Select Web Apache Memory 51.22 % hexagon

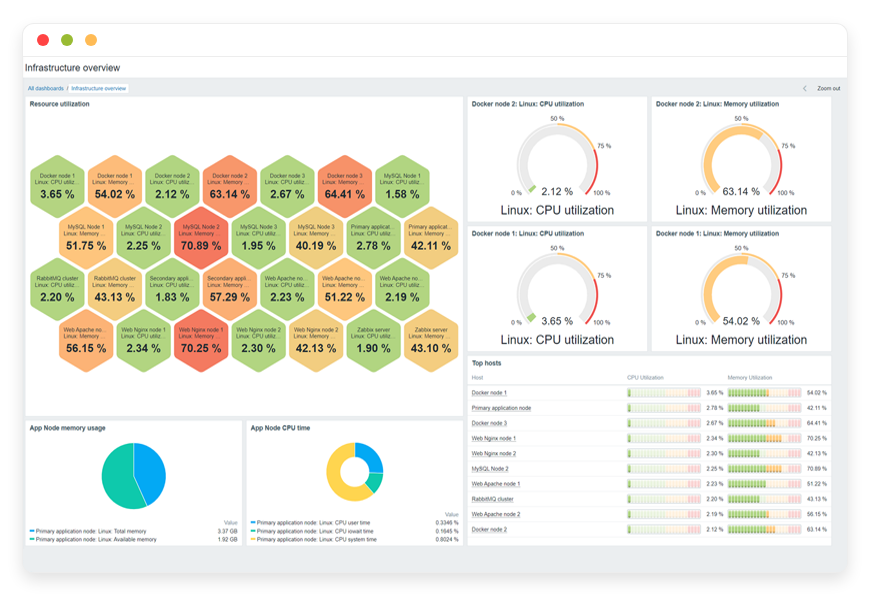coord(345,289)
